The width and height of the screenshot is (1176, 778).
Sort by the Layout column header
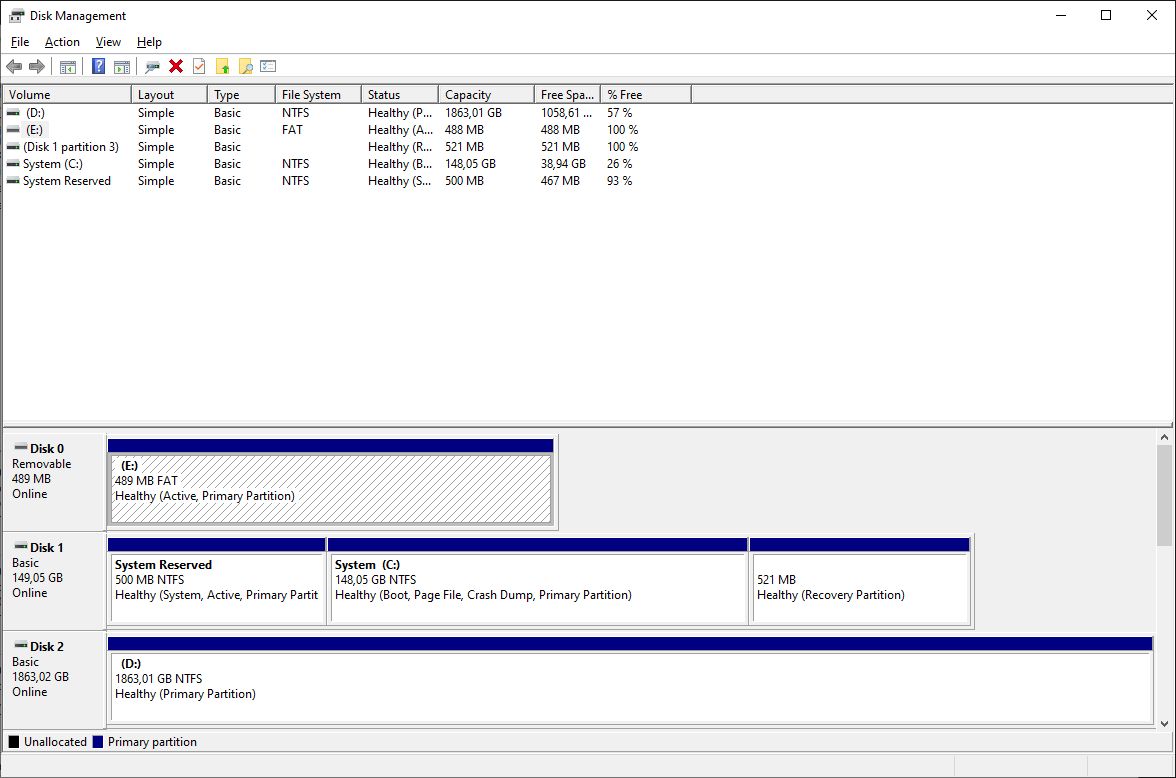coord(170,95)
